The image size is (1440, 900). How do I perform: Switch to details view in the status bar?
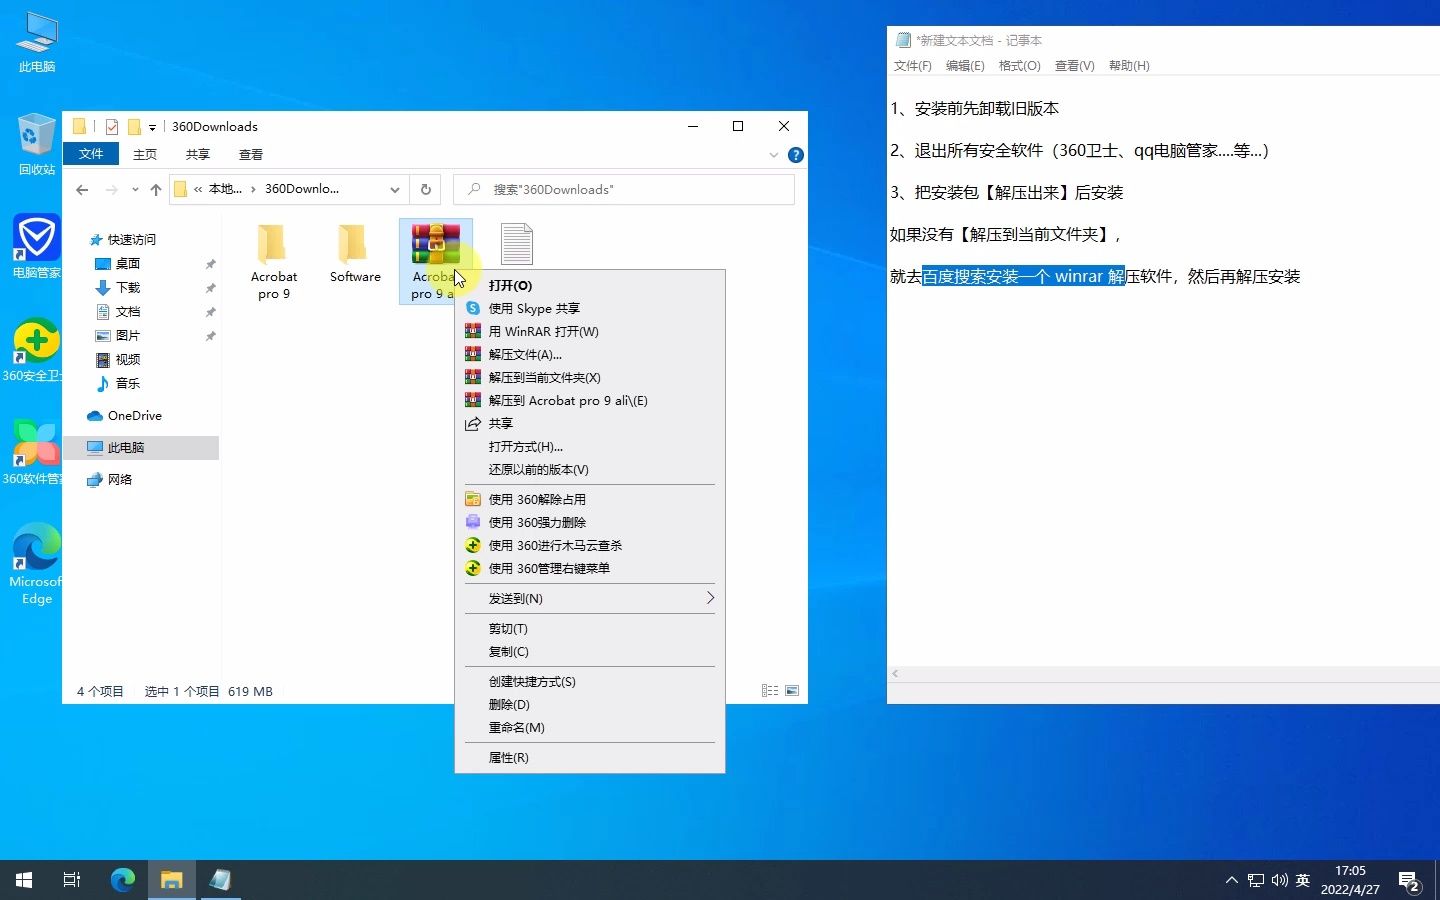[769, 691]
